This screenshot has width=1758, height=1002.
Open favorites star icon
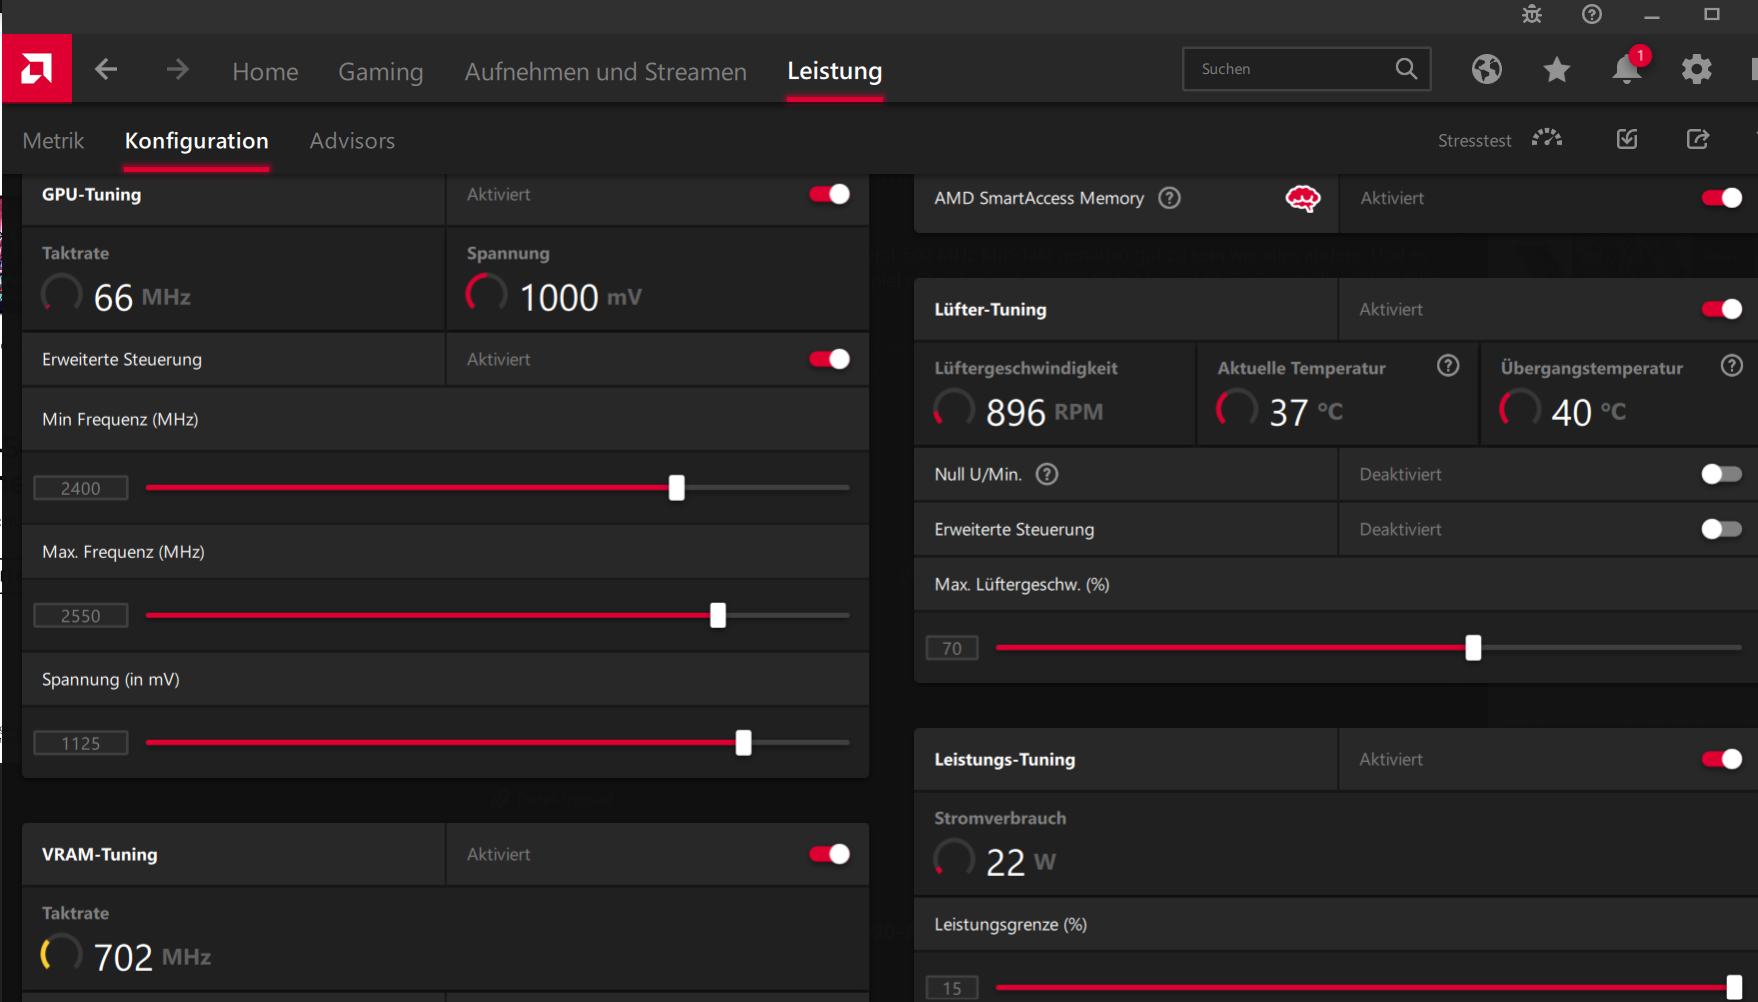[x=1557, y=69]
